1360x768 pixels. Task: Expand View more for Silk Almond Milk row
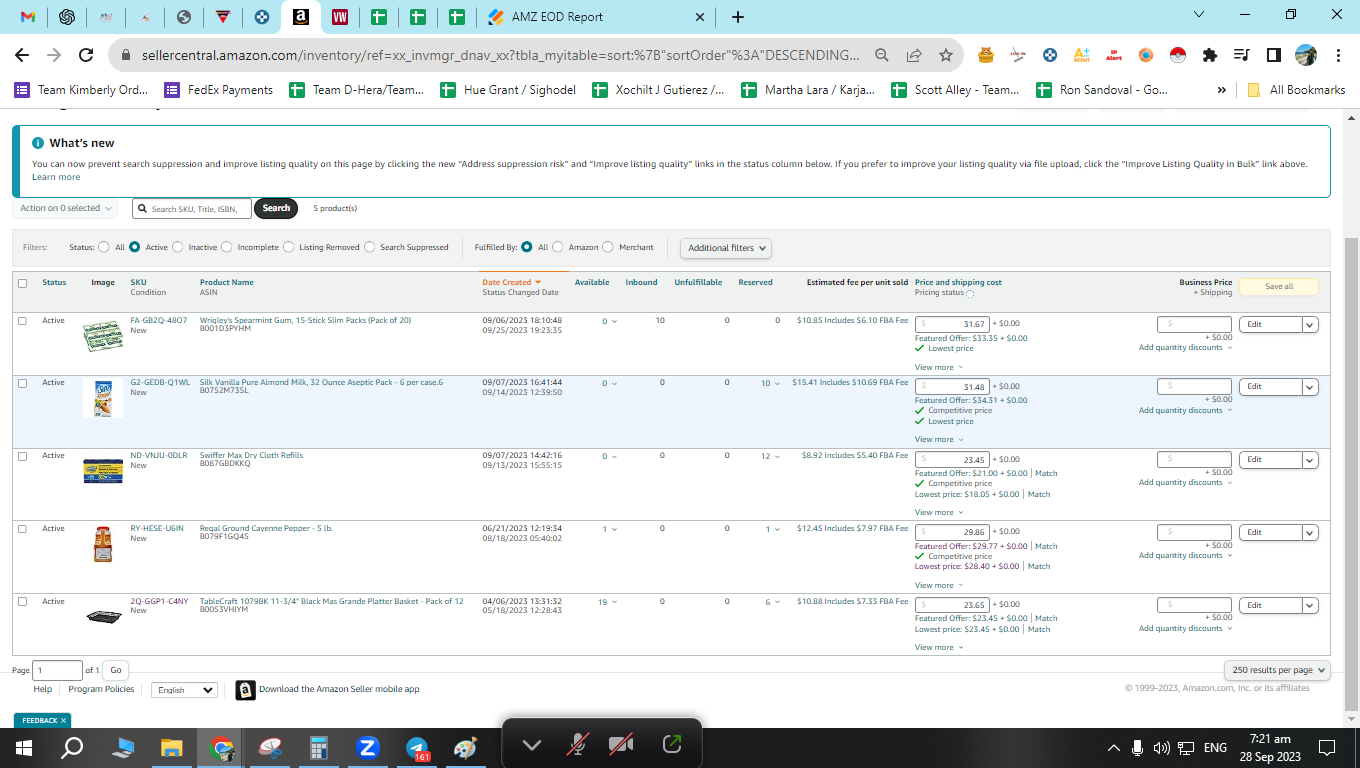[939, 439]
